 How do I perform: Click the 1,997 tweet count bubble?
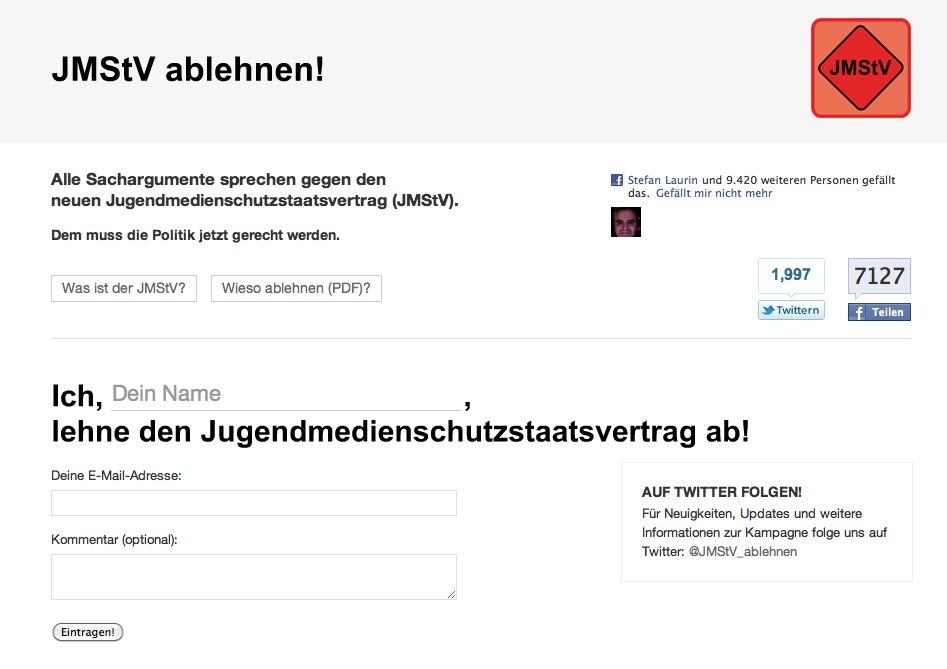(x=791, y=275)
